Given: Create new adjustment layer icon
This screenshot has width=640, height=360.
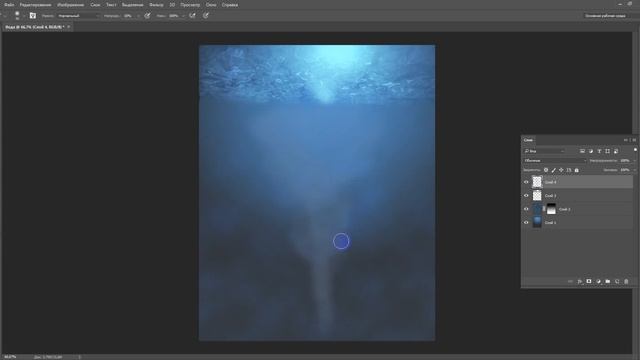Looking at the screenshot, I should [598, 281].
